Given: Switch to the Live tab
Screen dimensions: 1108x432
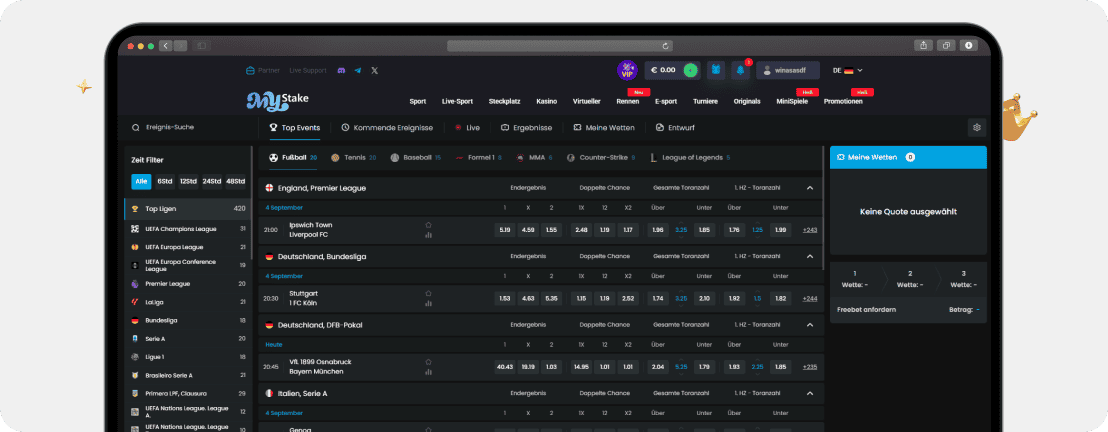Looking at the screenshot, I should coord(468,128).
